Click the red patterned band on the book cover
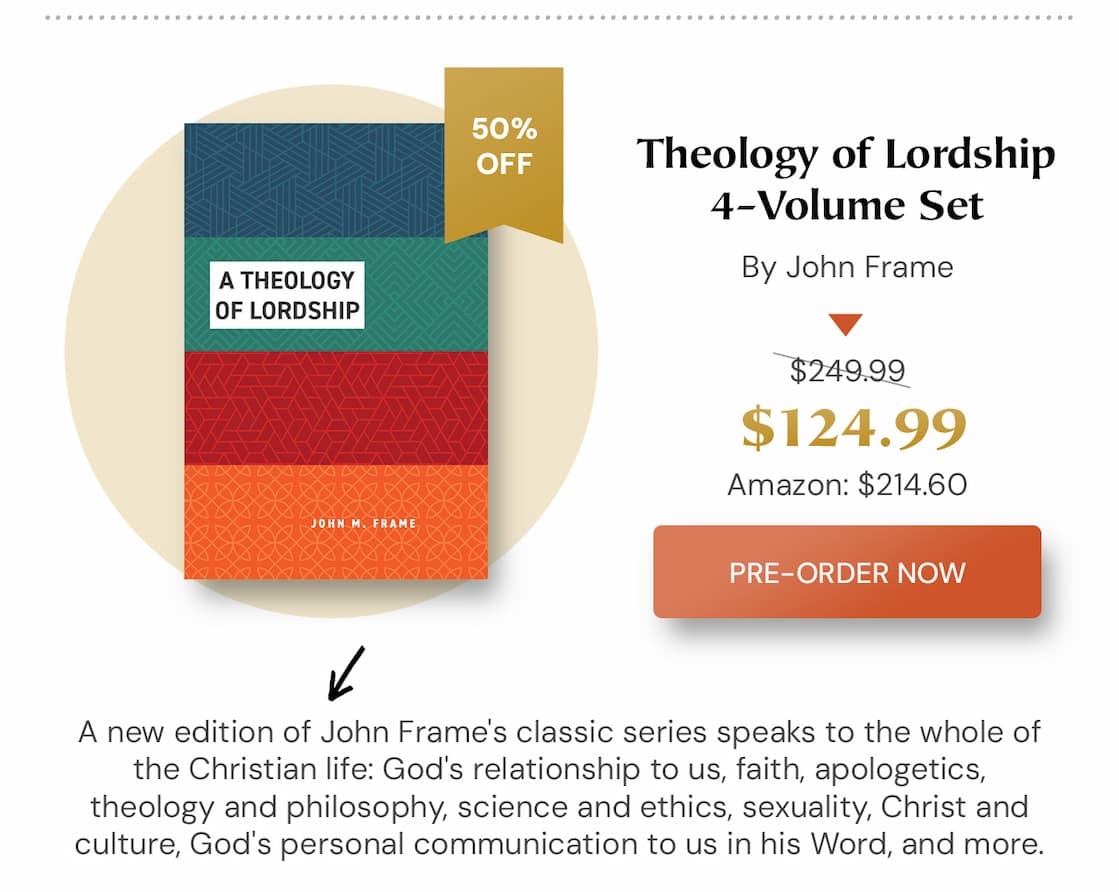1119x892 pixels. [x=336, y=407]
